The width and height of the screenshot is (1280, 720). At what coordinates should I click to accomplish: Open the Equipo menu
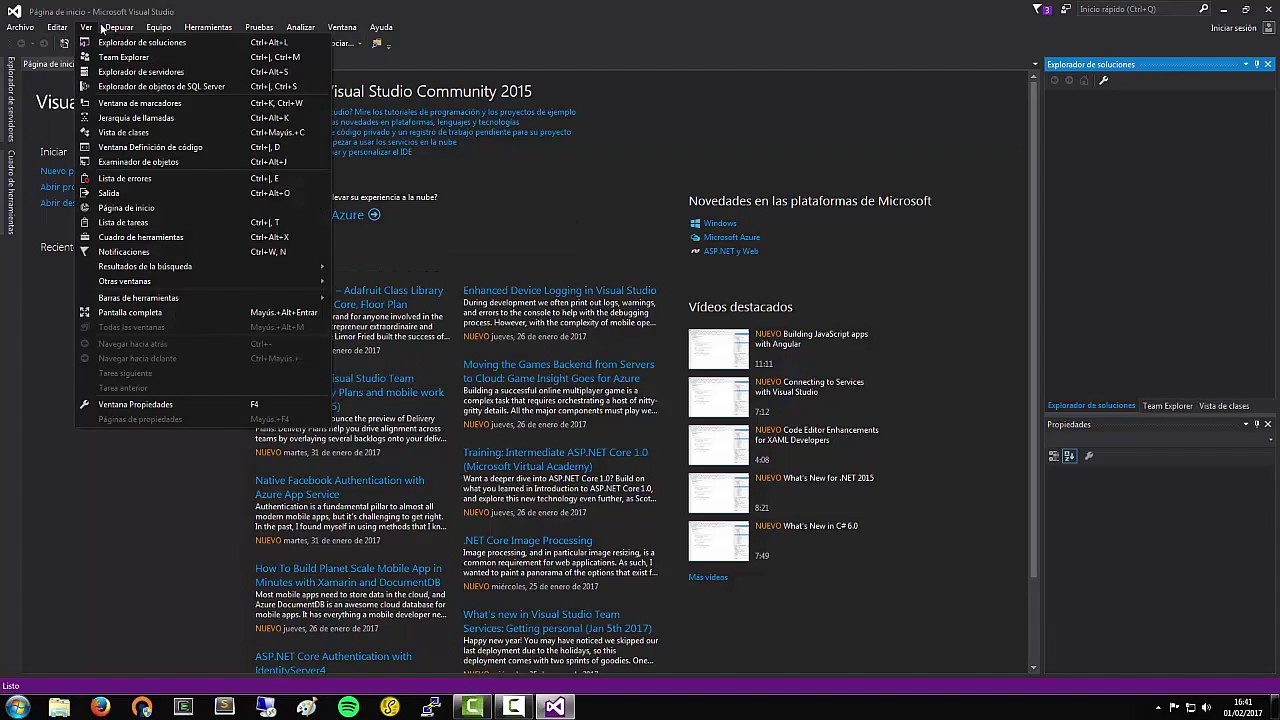[159, 27]
